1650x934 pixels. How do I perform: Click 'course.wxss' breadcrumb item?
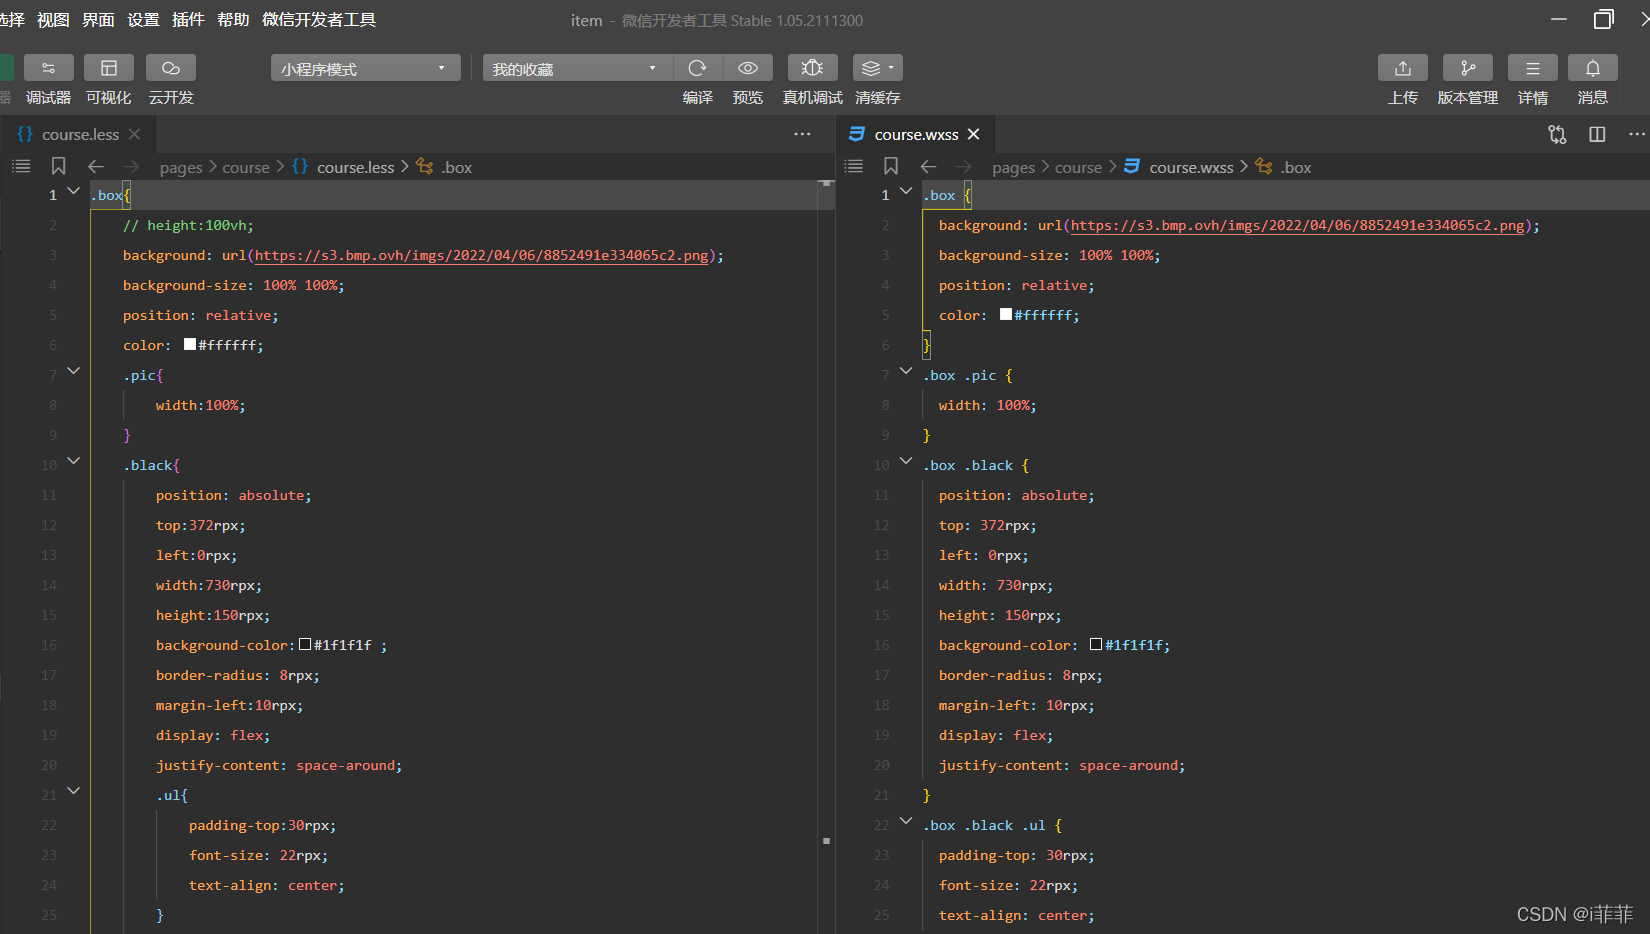point(1191,167)
